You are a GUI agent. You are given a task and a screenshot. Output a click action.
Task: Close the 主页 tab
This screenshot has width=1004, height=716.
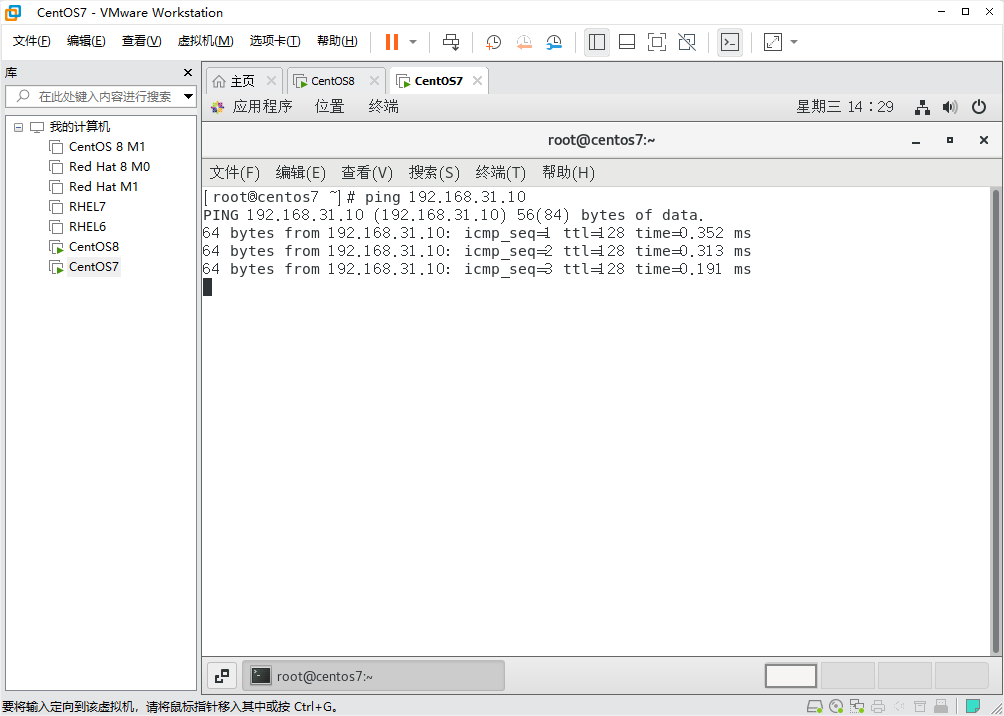pos(271,81)
